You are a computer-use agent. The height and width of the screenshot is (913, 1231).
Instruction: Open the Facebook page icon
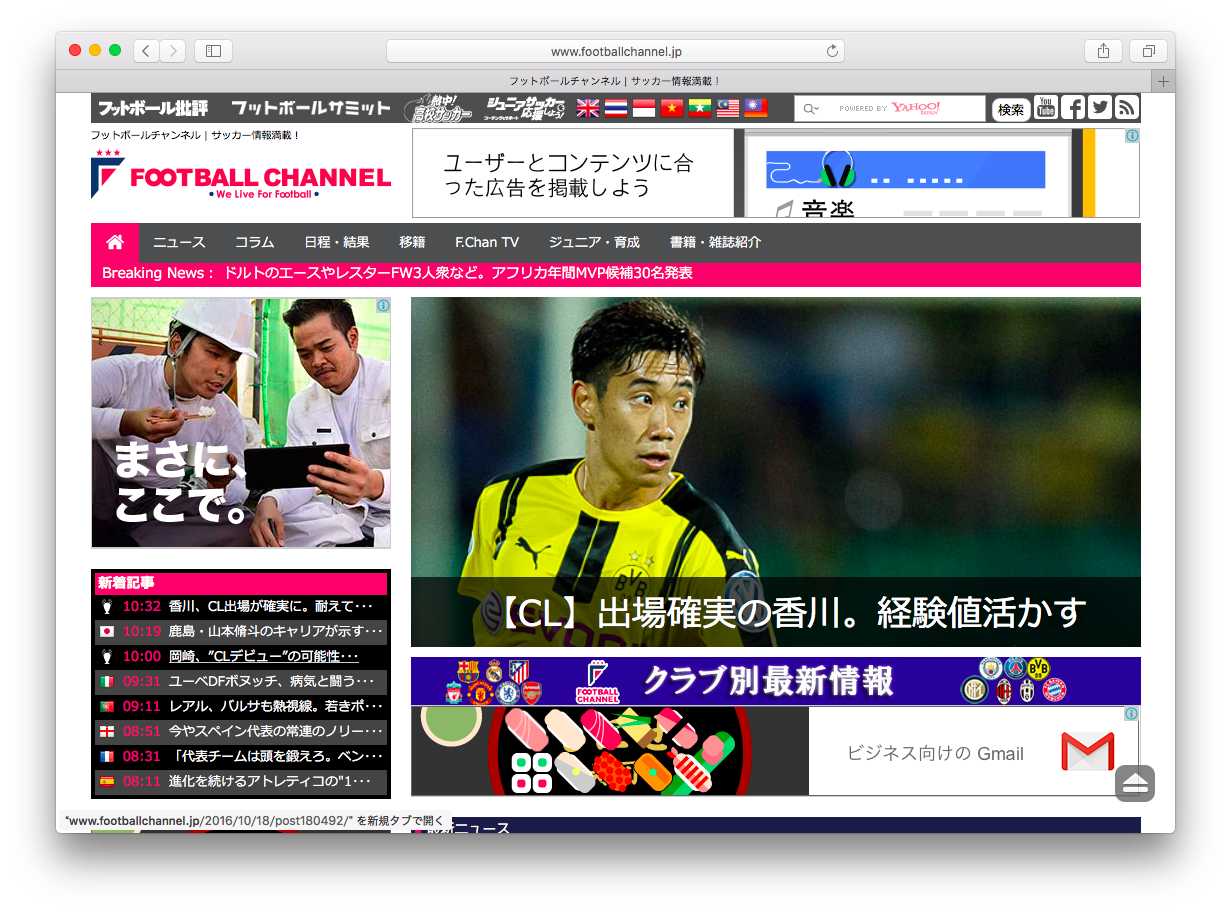pos(1073,108)
